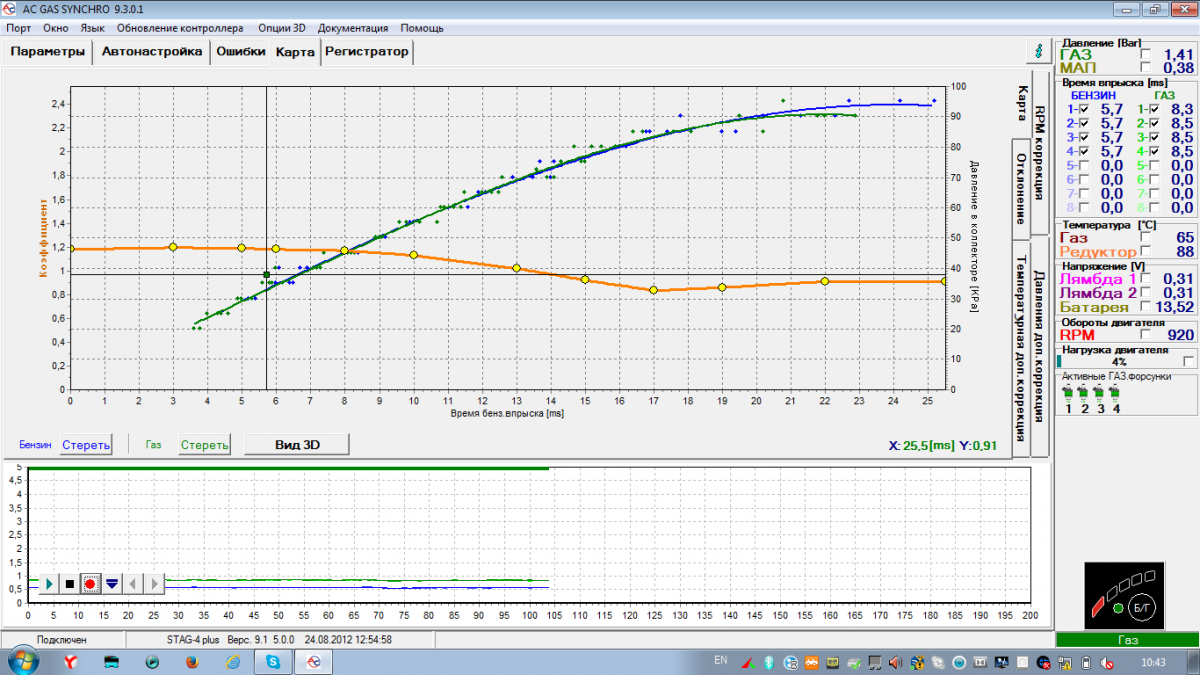Screen dimensions: 1200x675
Task: Click the blue down-triangle recorder icon
Action: (112, 583)
